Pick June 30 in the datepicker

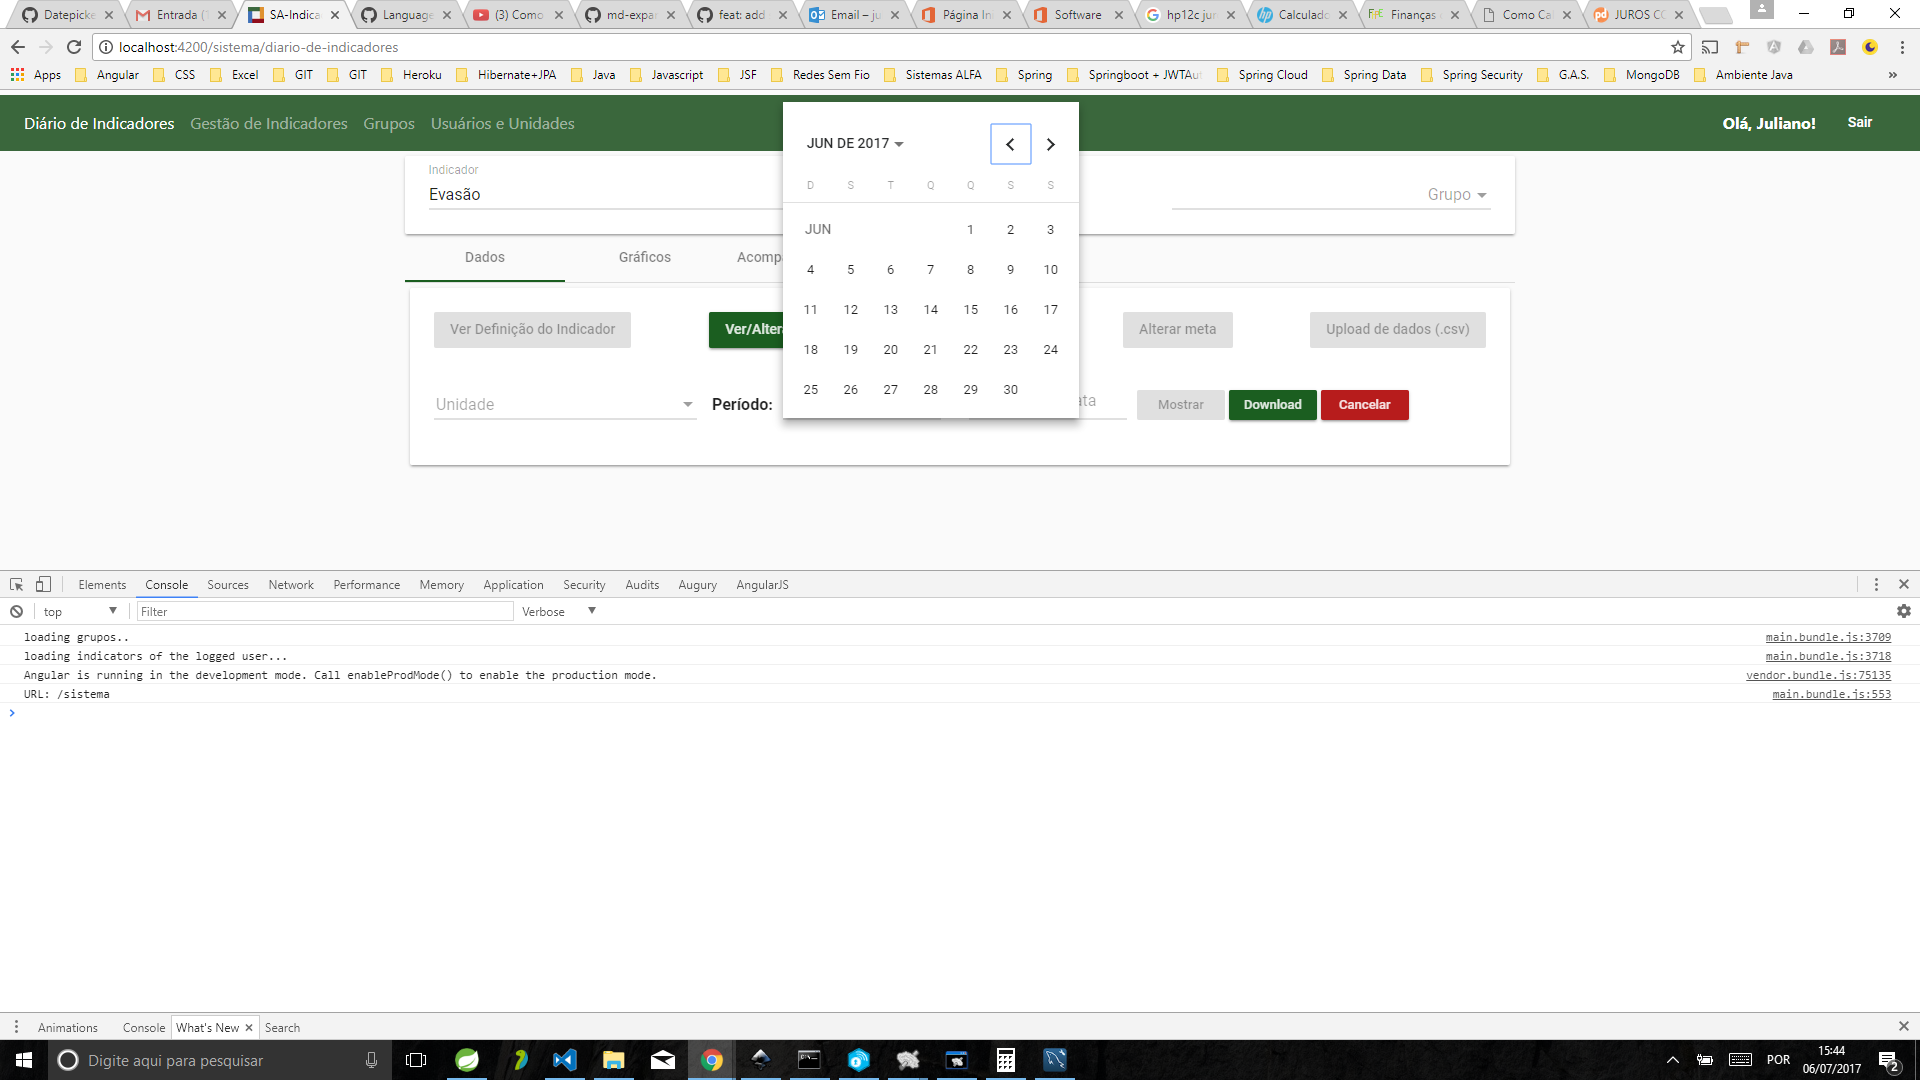tap(1010, 390)
